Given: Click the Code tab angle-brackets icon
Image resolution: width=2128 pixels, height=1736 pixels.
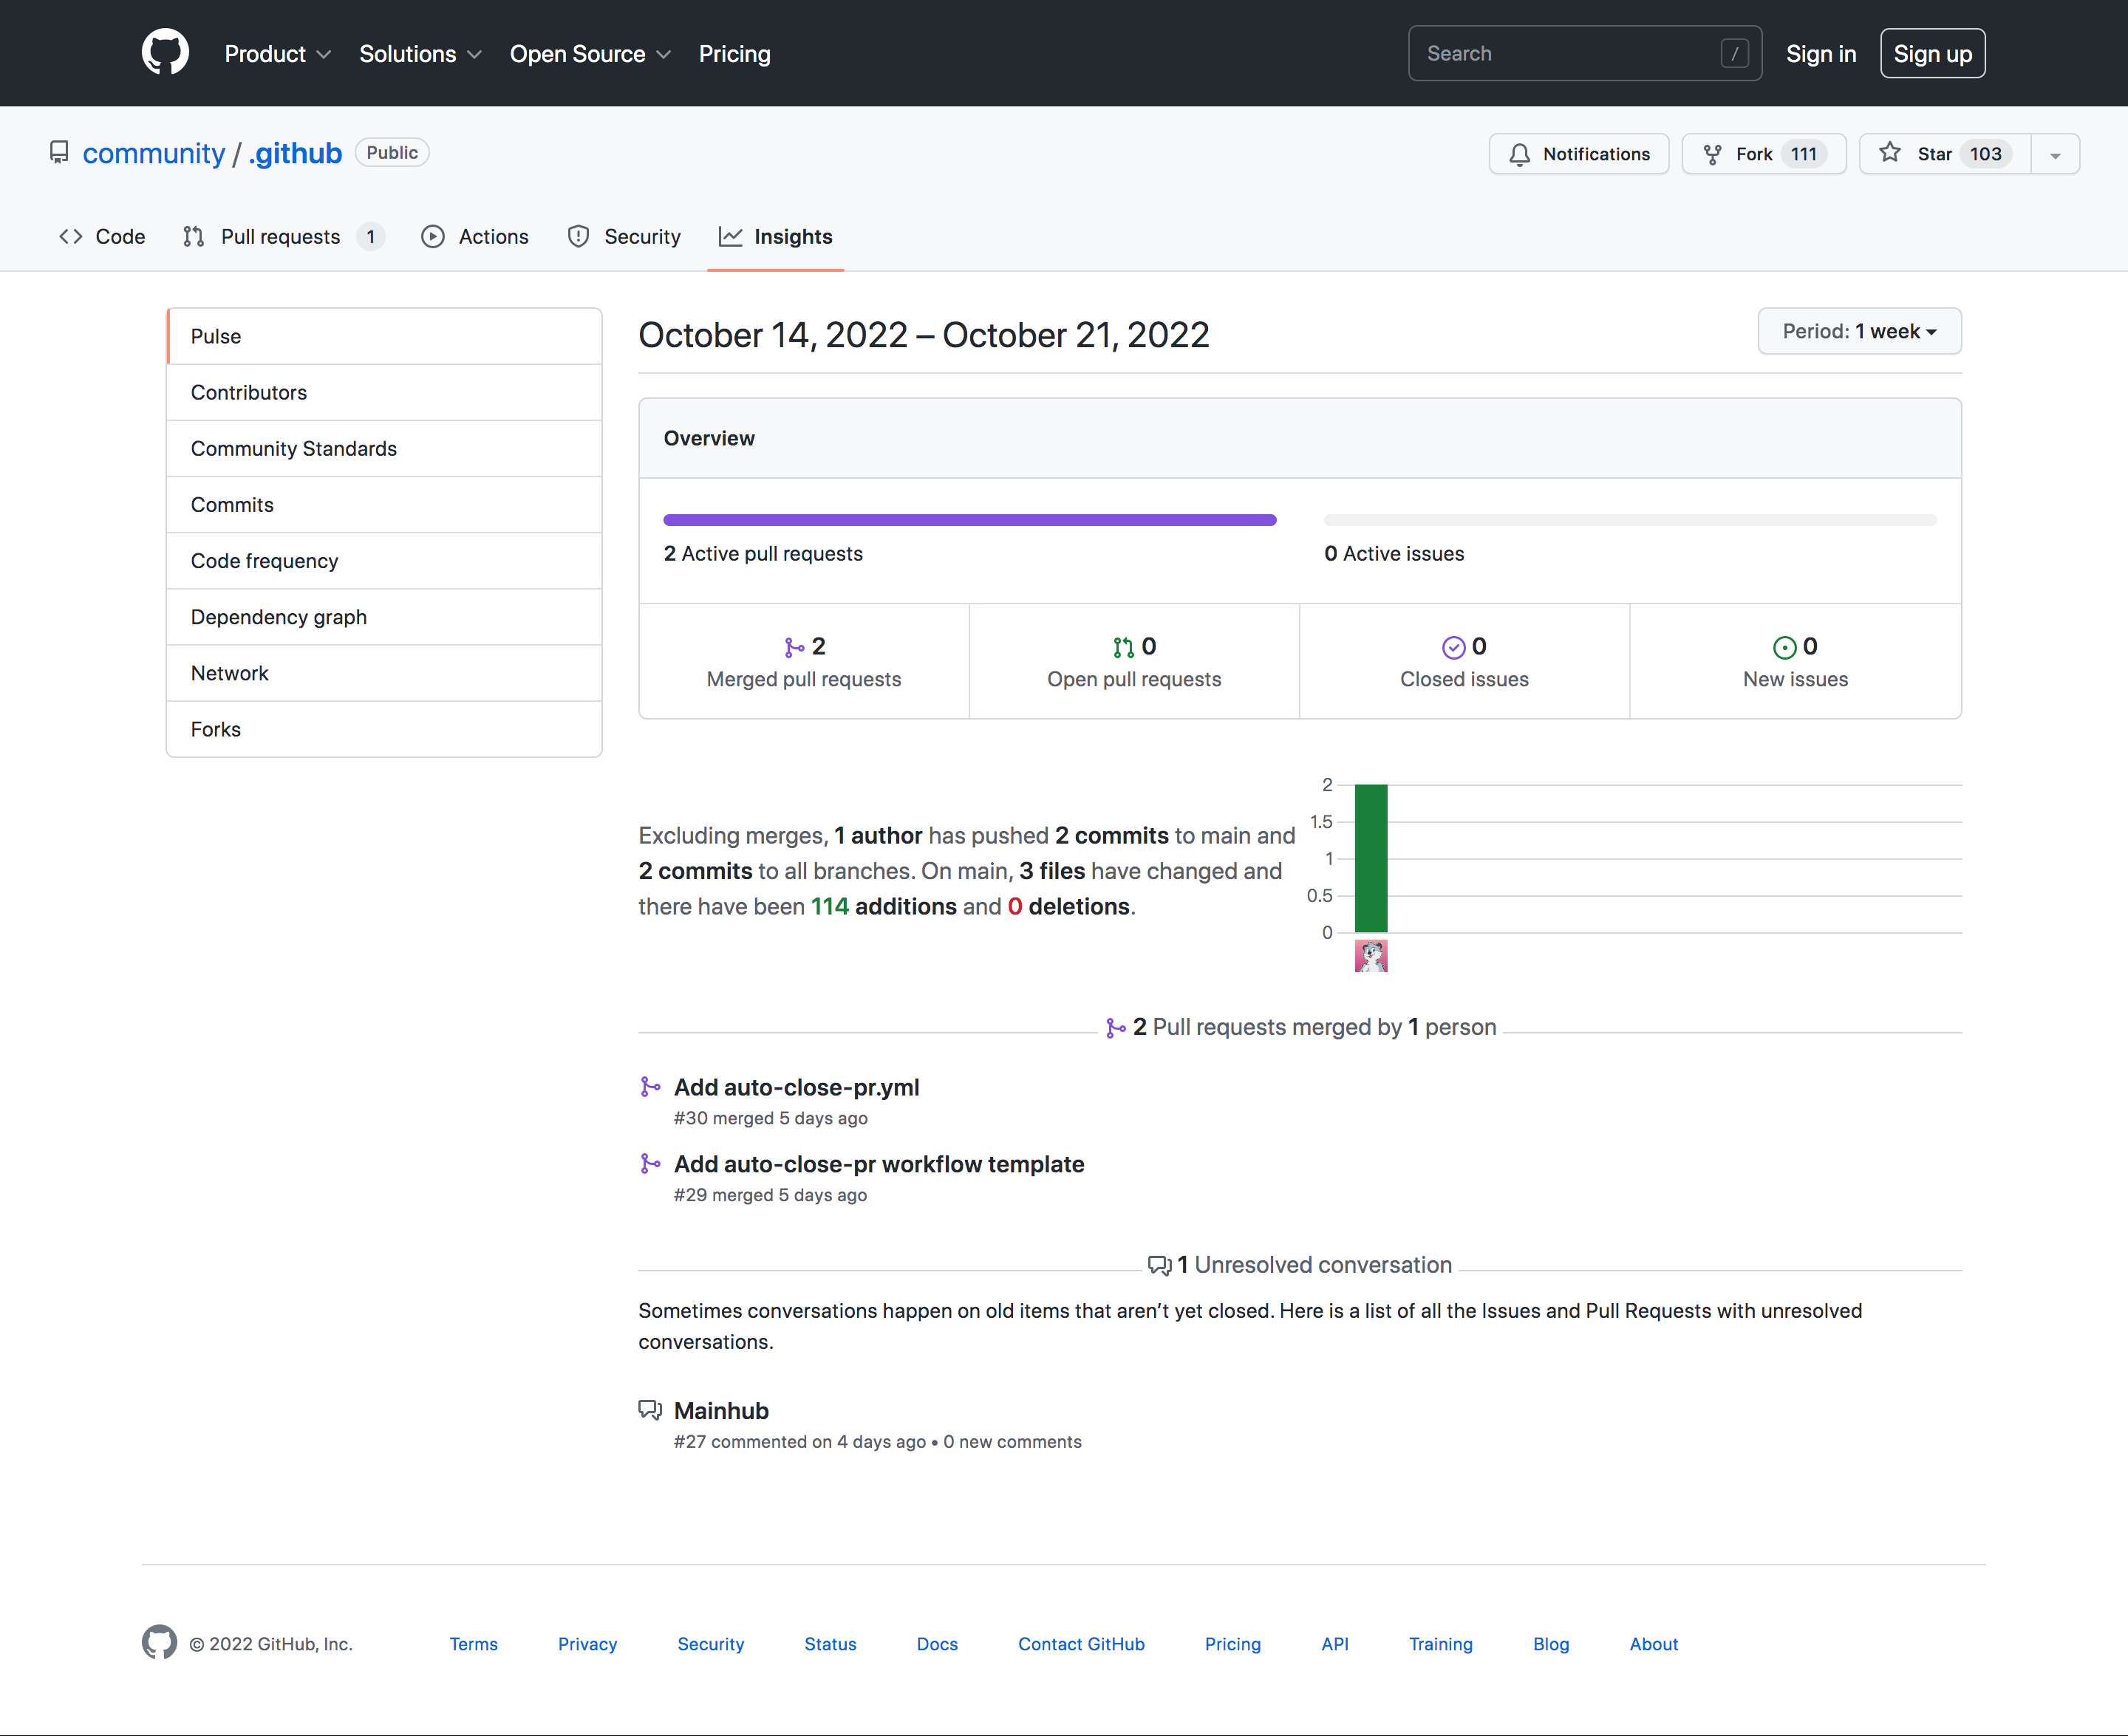Looking at the screenshot, I should tap(71, 237).
